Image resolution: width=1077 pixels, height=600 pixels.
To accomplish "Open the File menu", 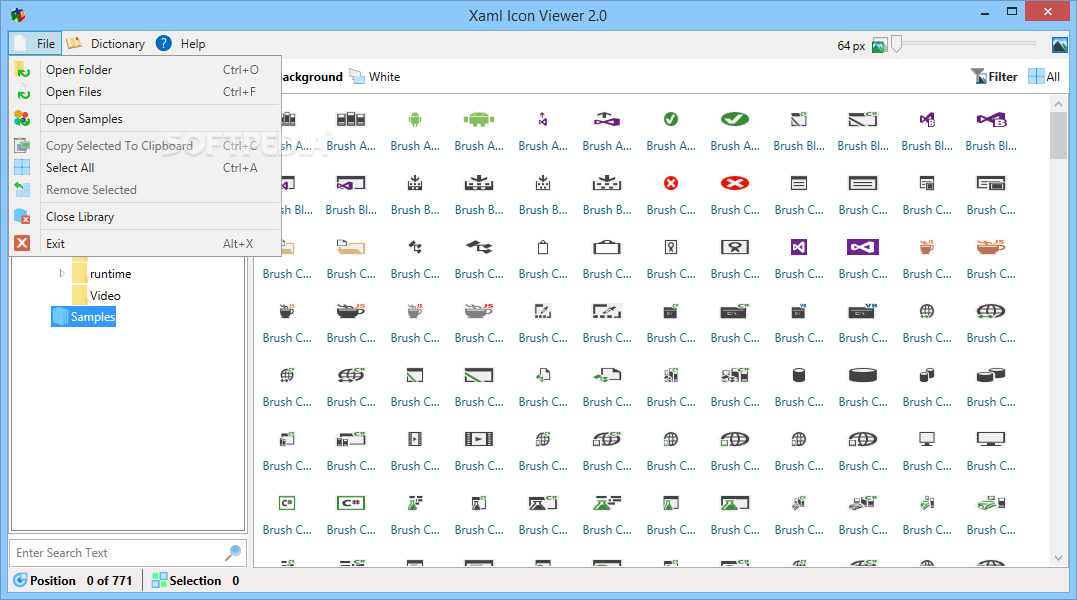I will [35, 43].
